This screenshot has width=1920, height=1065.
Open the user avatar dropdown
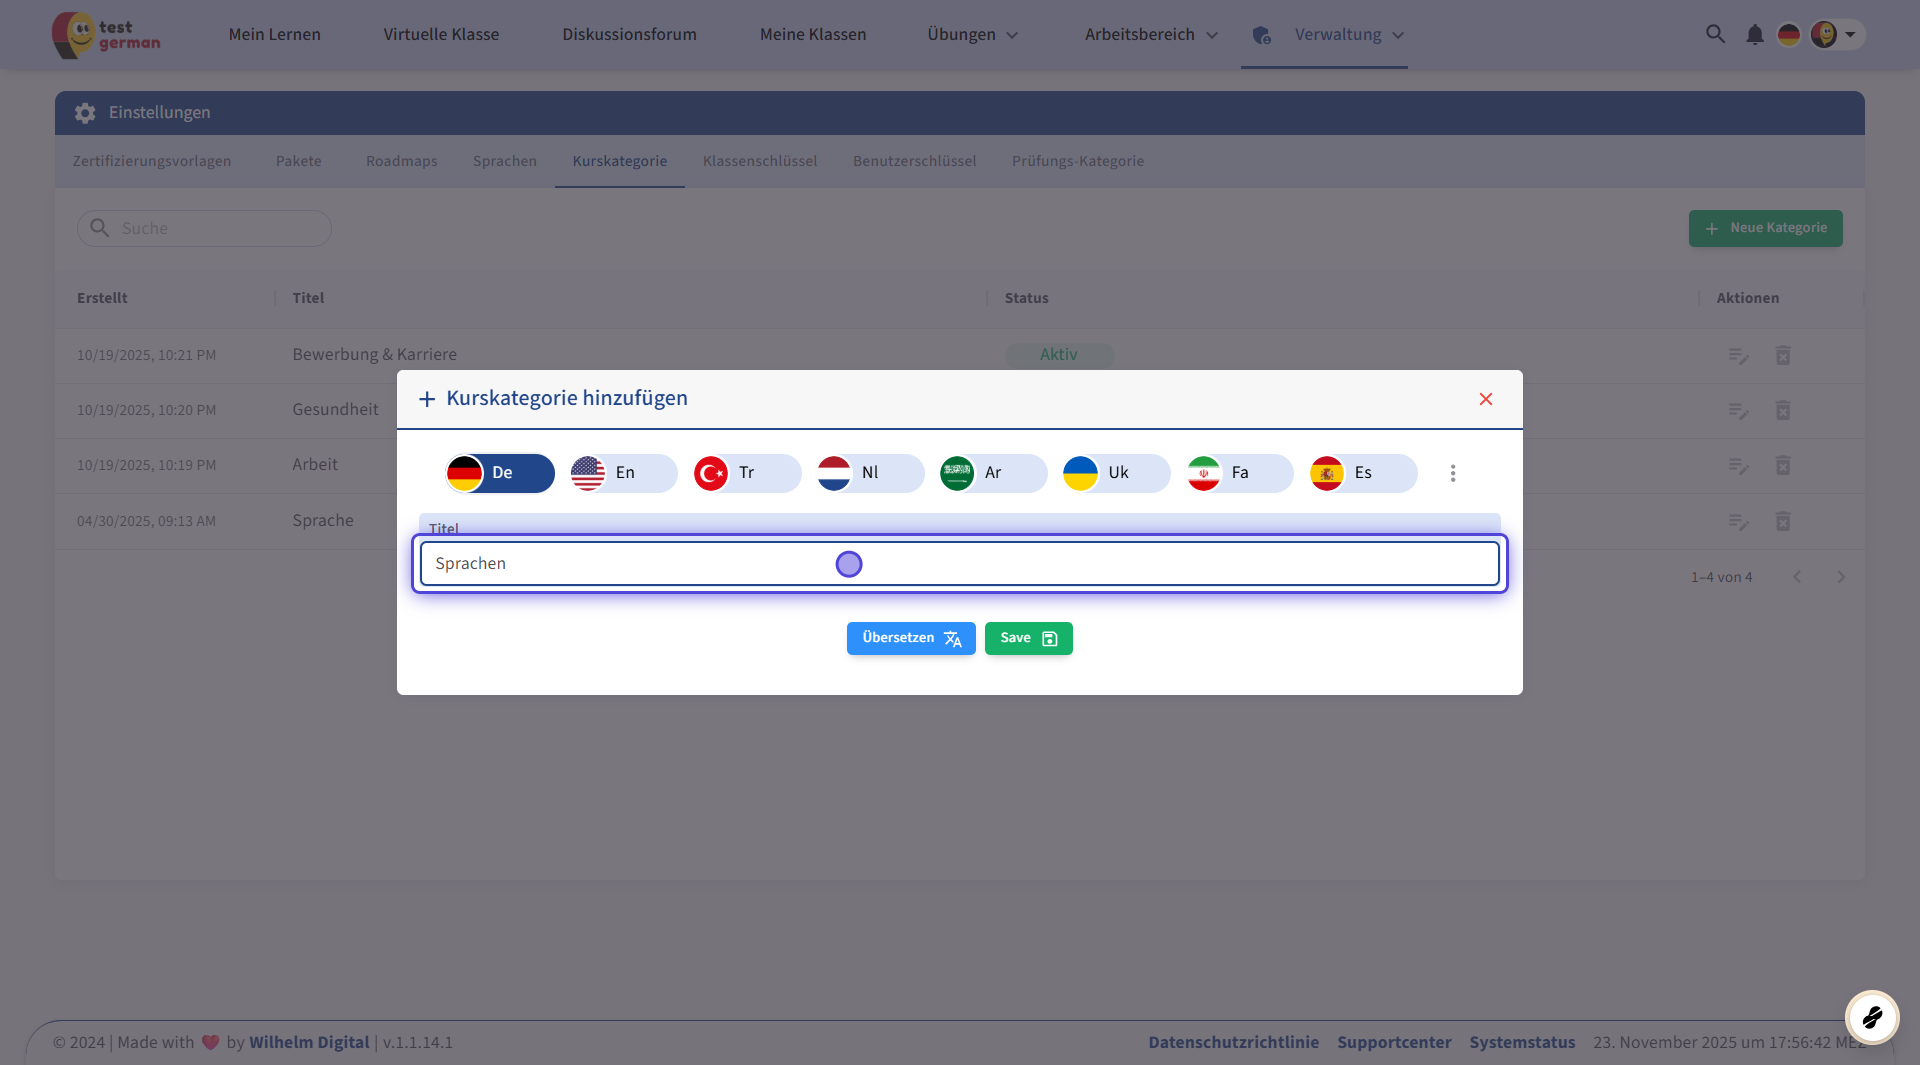[x=1836, y=35]
